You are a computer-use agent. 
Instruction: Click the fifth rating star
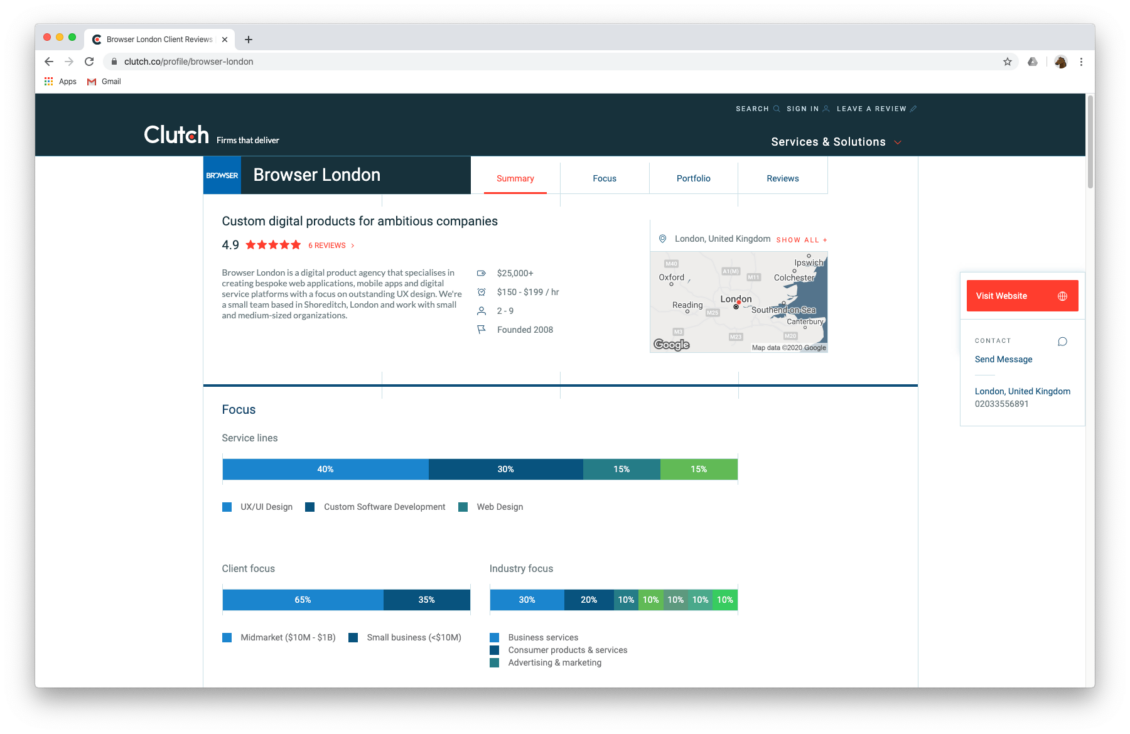pyautogui.click(x=294, y=244)
